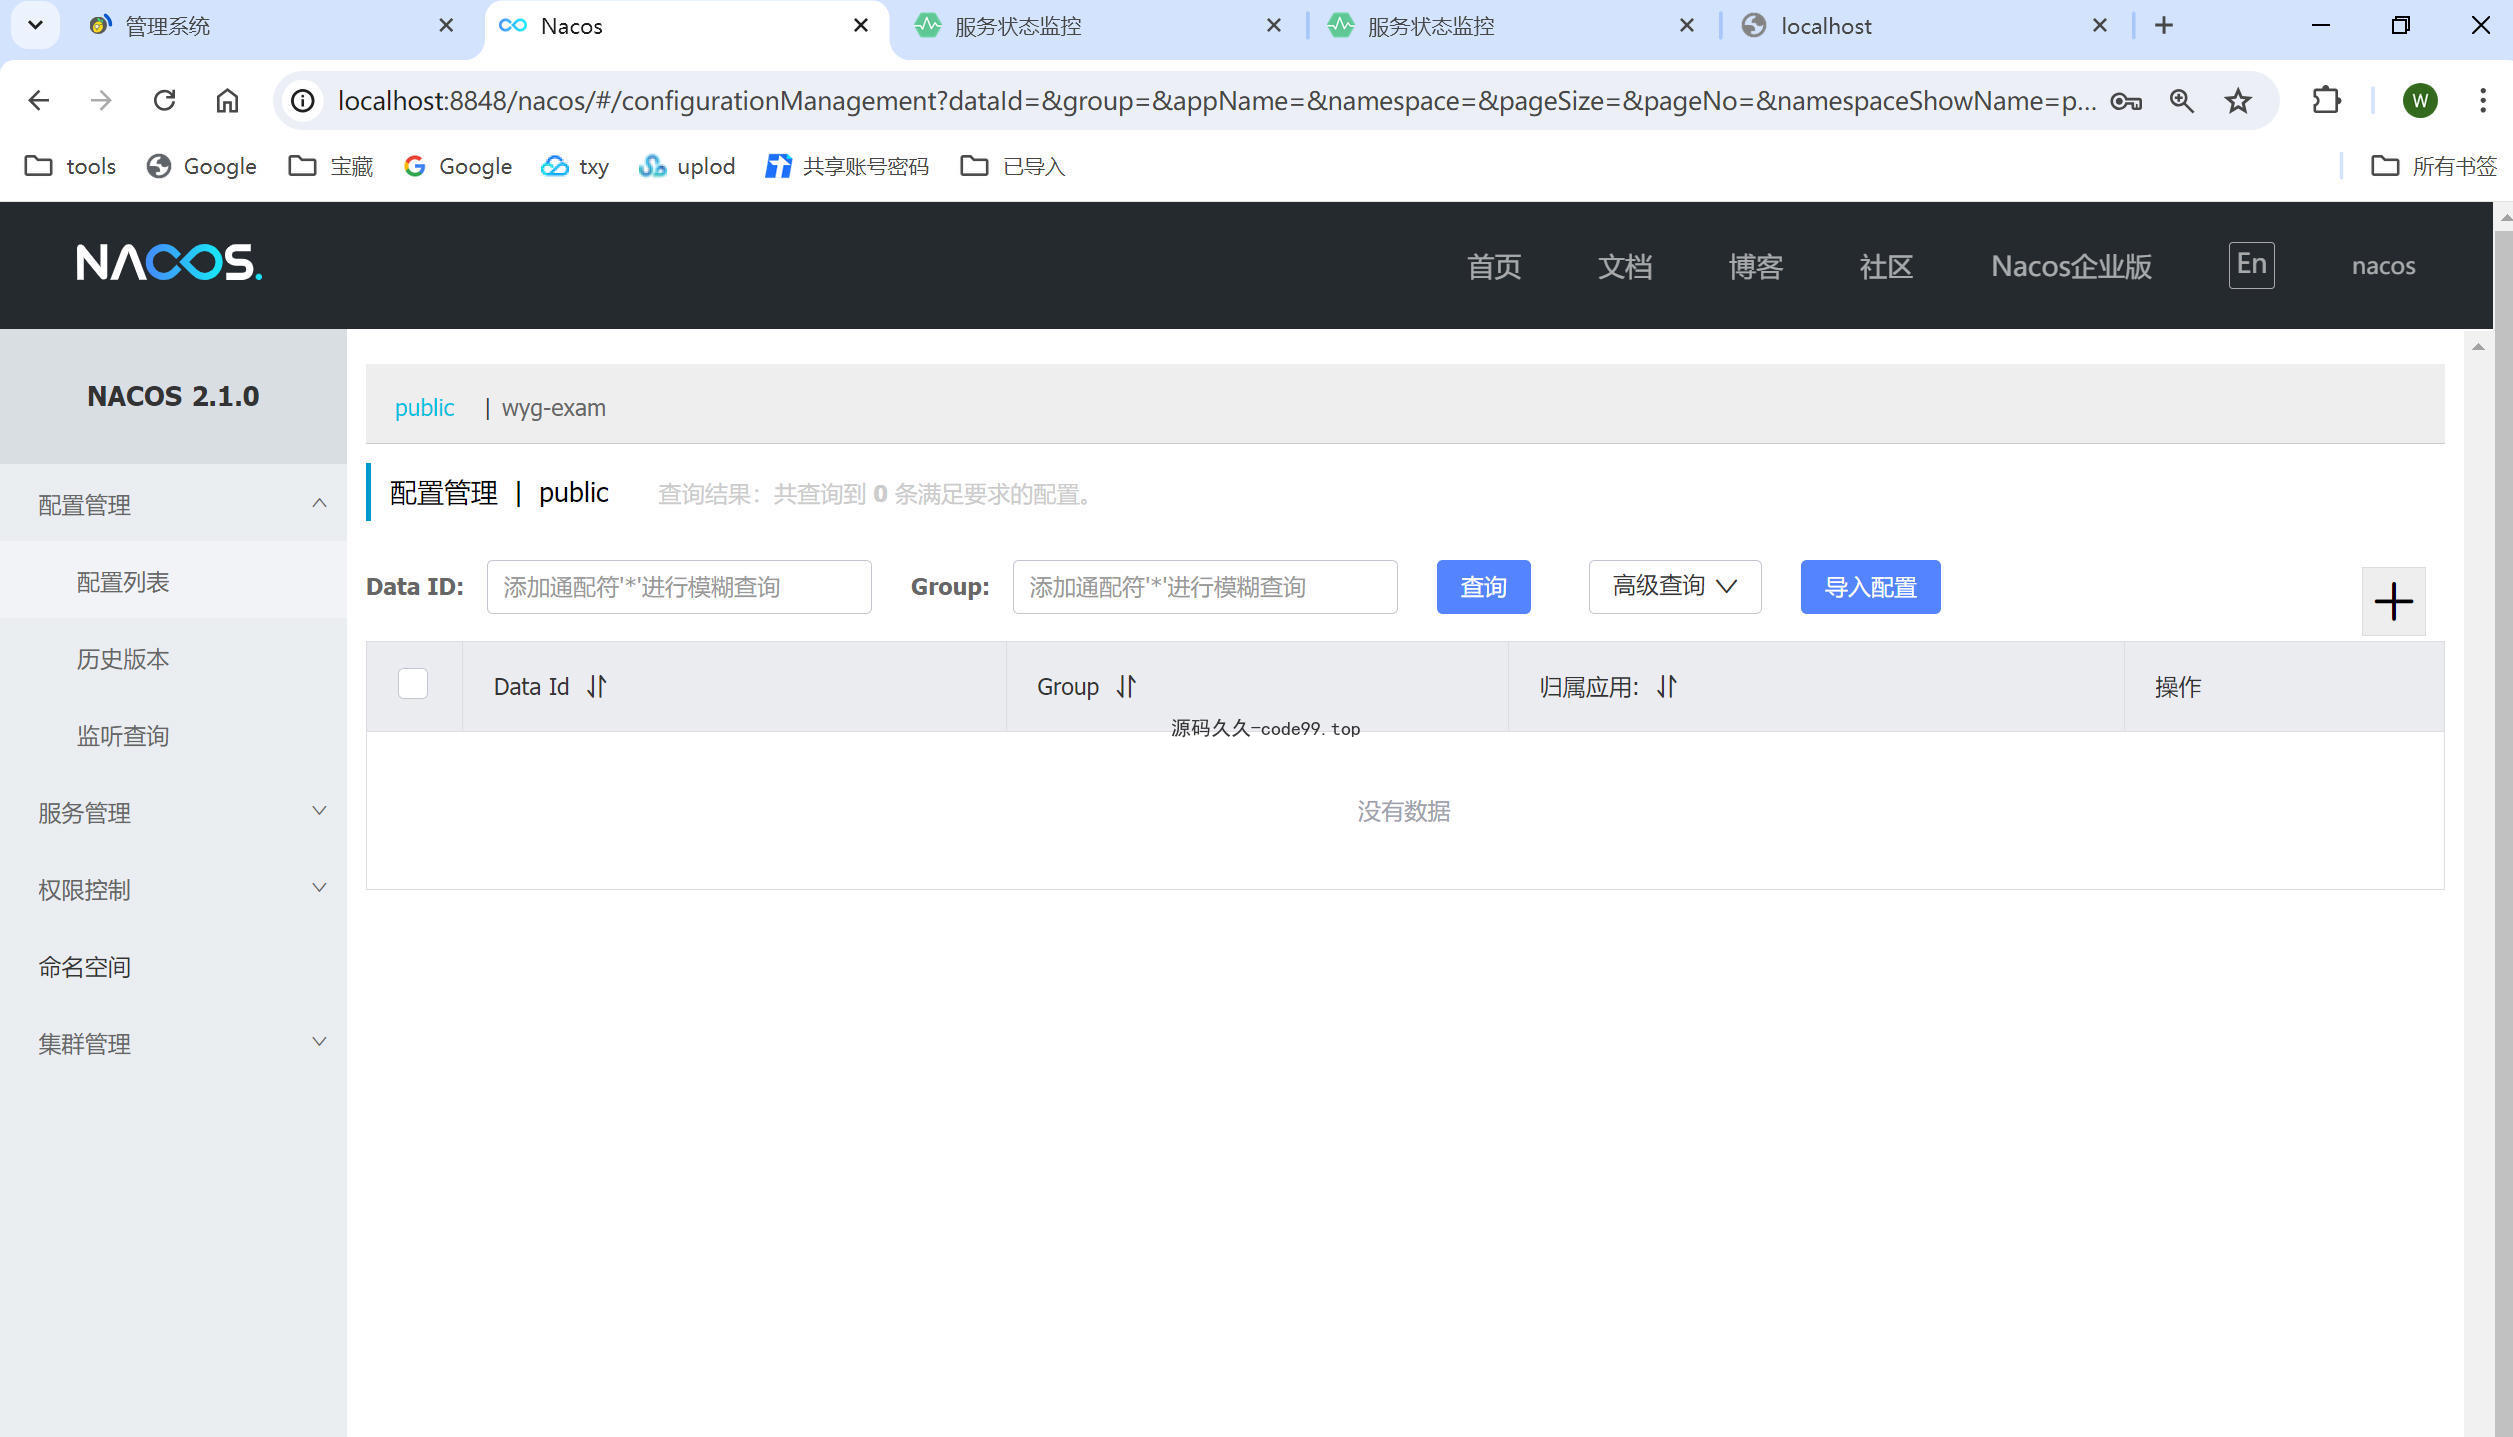Open Chrome profile avatar W
2513x1437 pixels.
pos(2420,101)
